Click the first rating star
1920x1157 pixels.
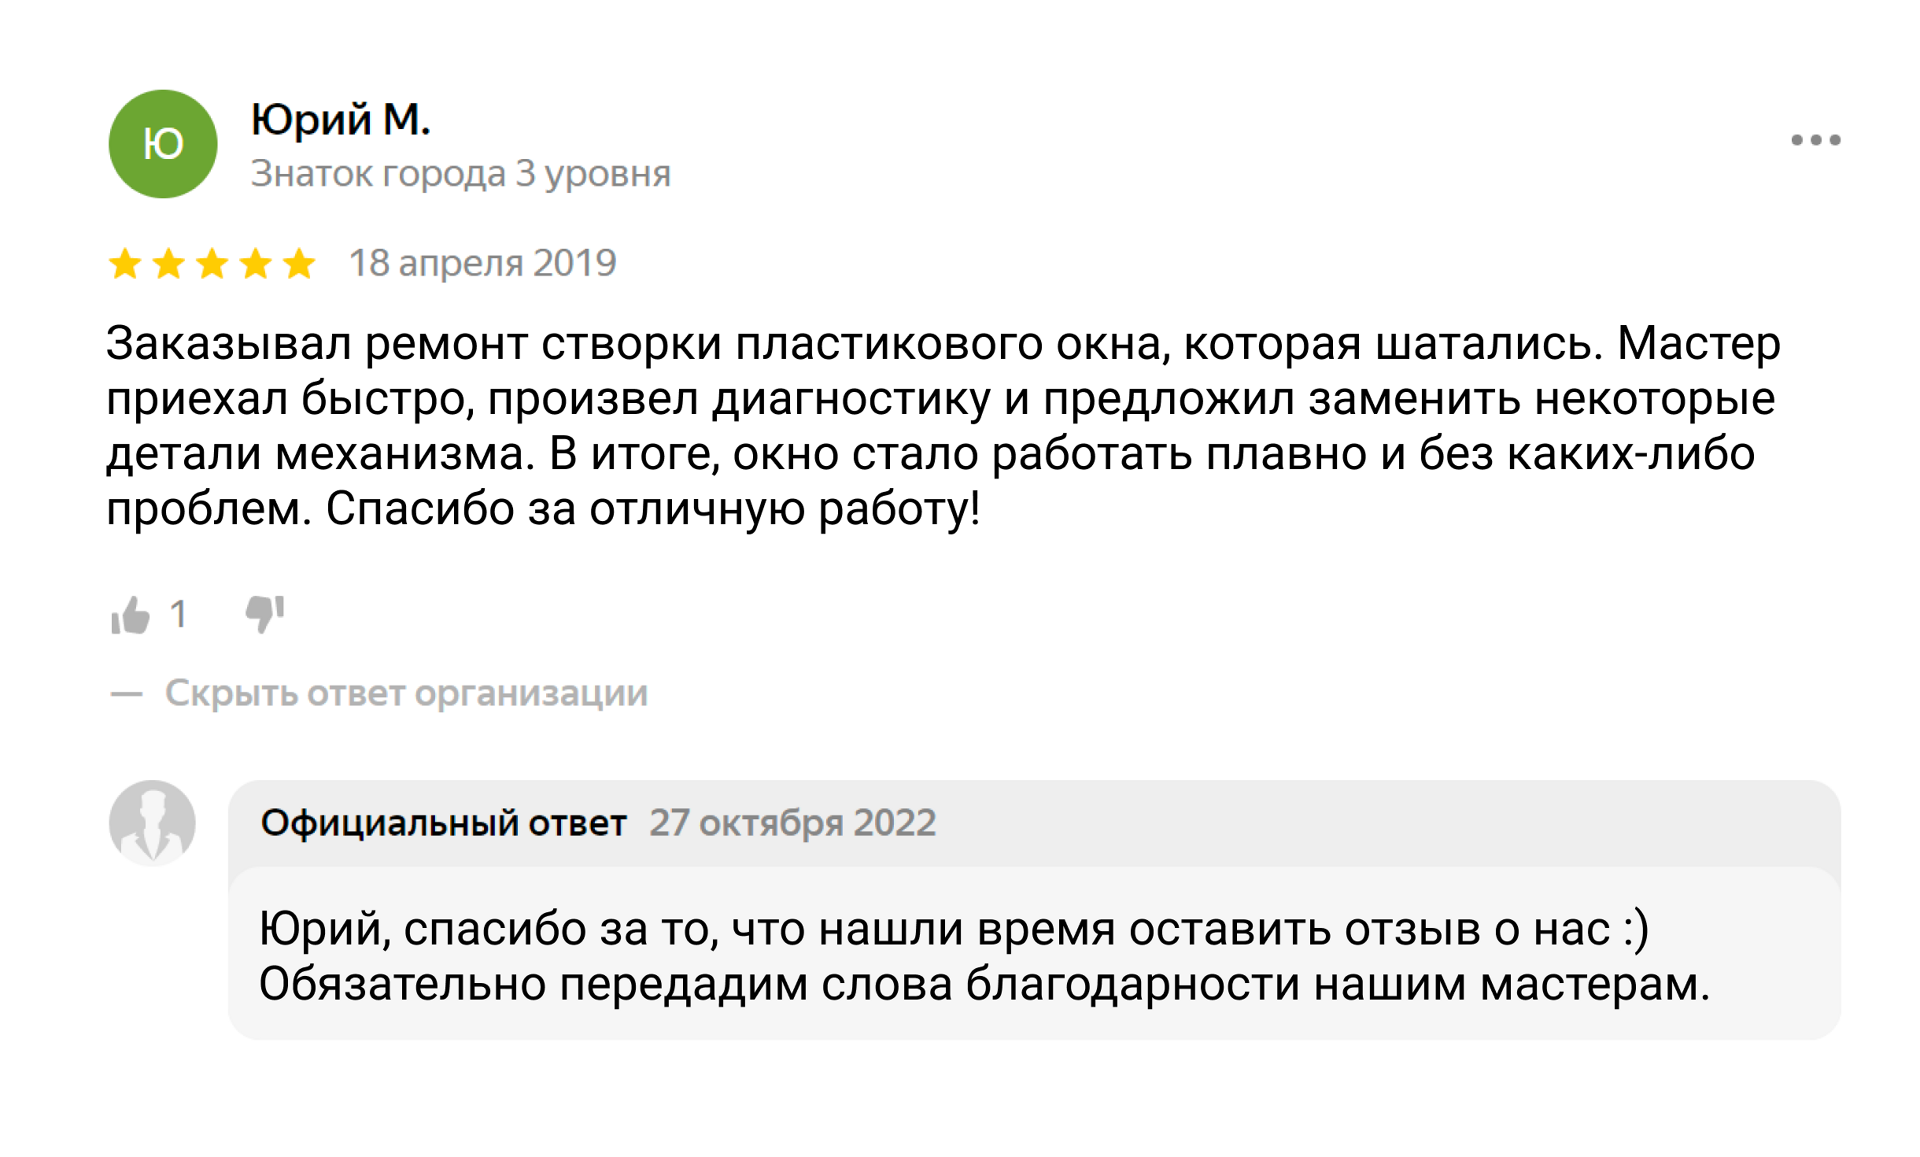(x=125, y=264)
